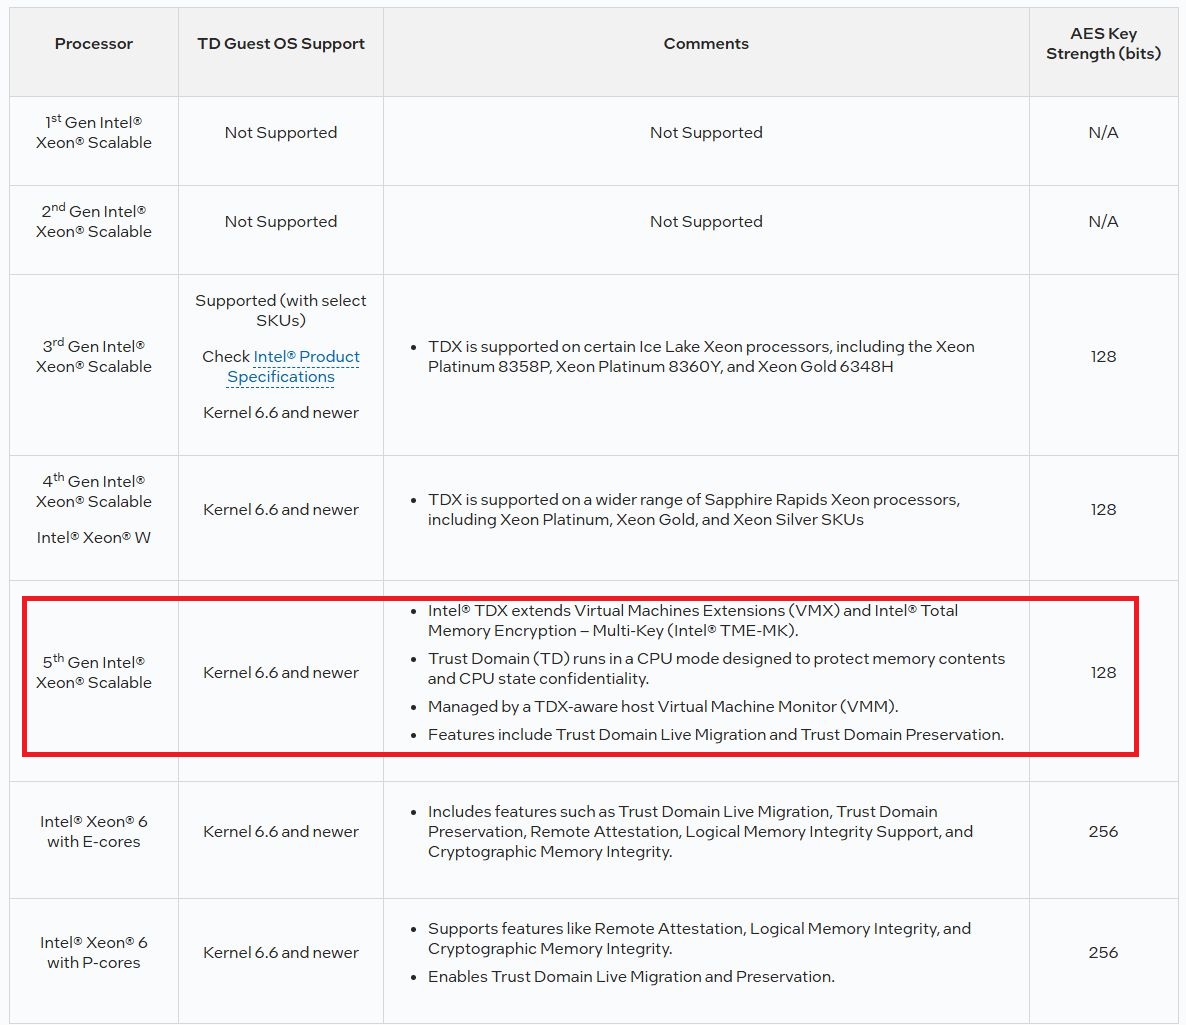Click the Ice Lake Xeon processors comment
Image resolution: width=1186 pixels, height=1025 pixels.
pyautogui.click(x=701, y=356)
